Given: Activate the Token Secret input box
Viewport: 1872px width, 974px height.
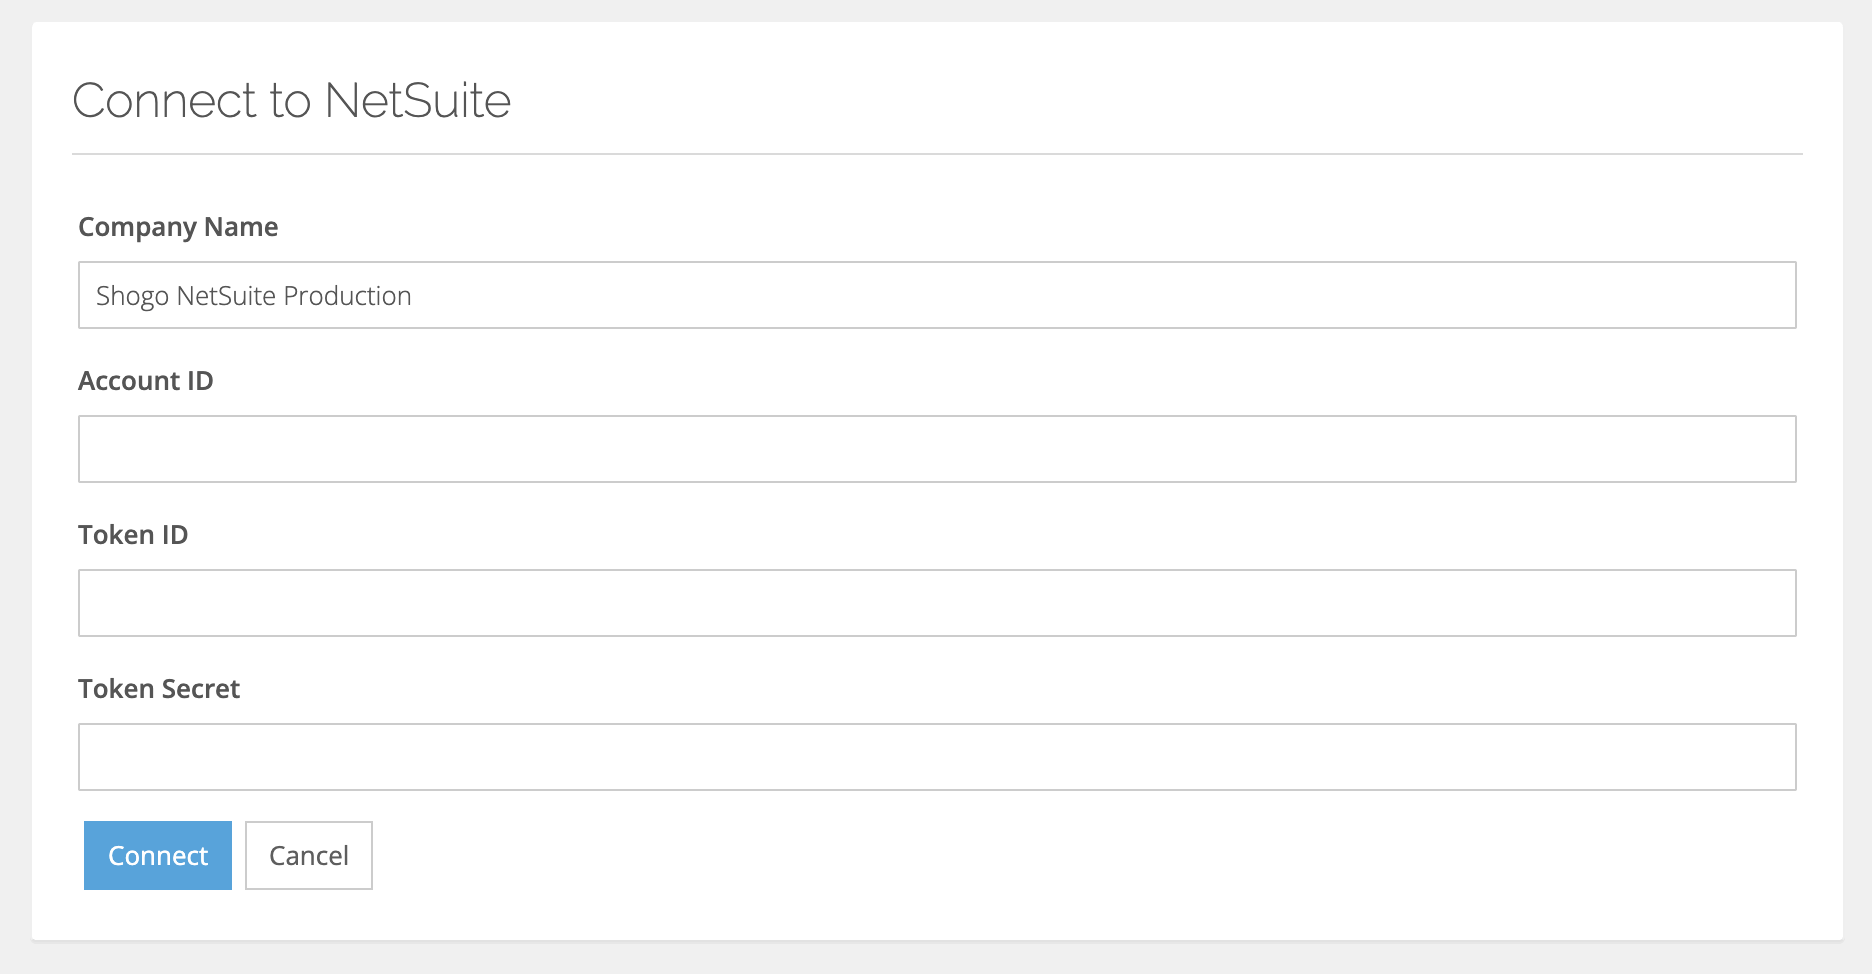Looking at the screenshot, I should tap(937, 757).
